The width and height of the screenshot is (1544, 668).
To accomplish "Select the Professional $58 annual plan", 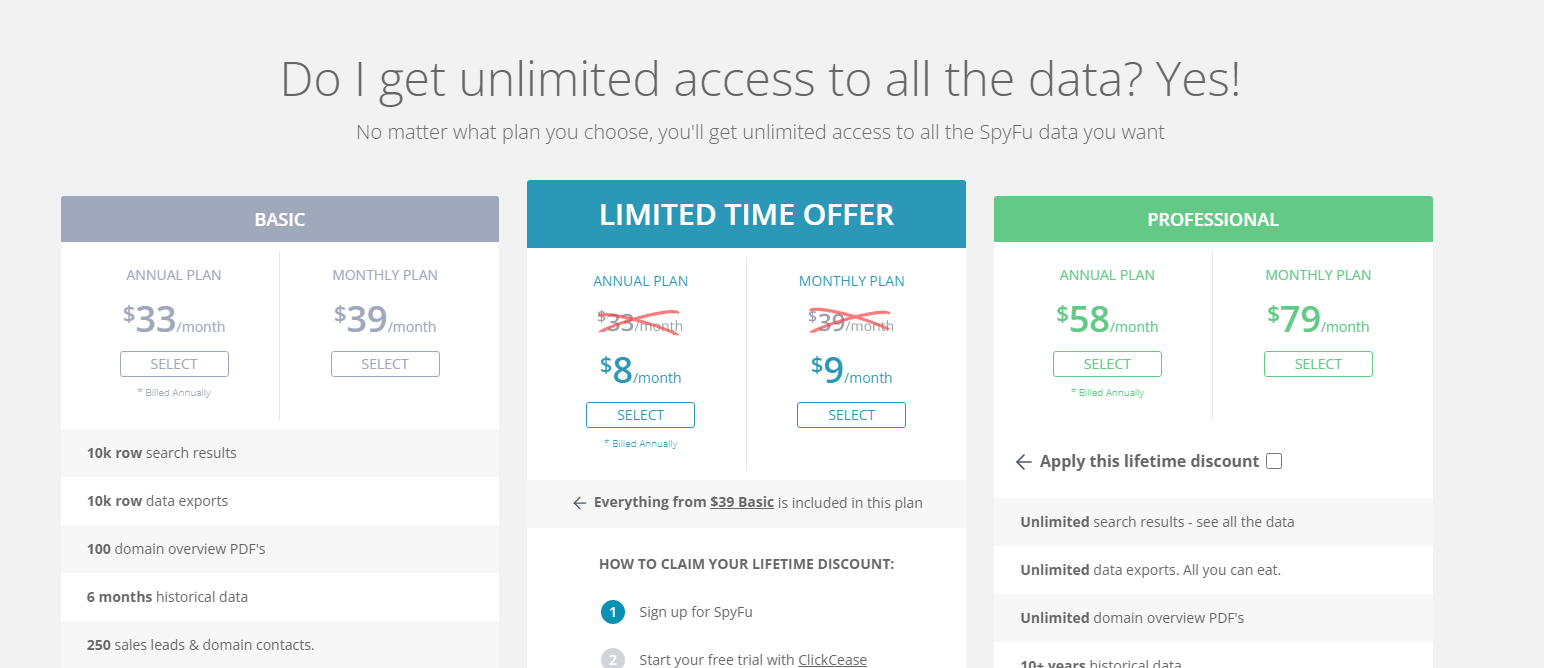I will pos(1107,364).
